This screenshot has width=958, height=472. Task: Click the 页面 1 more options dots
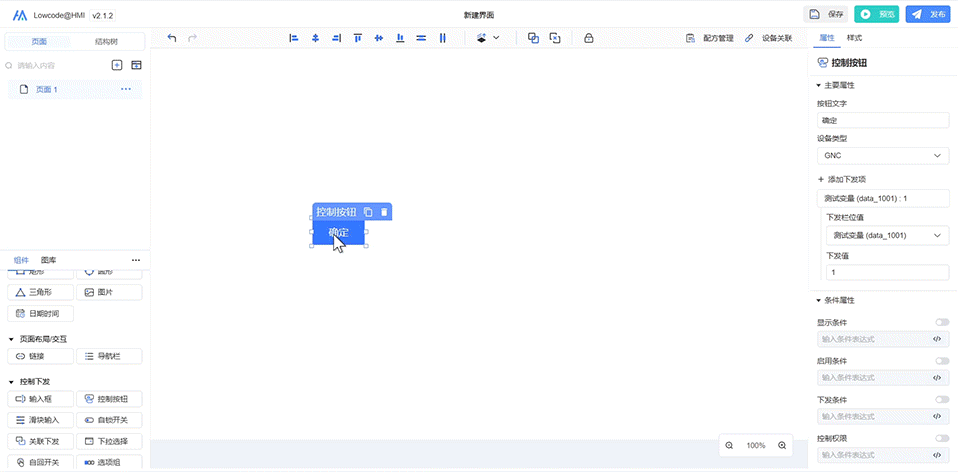126,90
